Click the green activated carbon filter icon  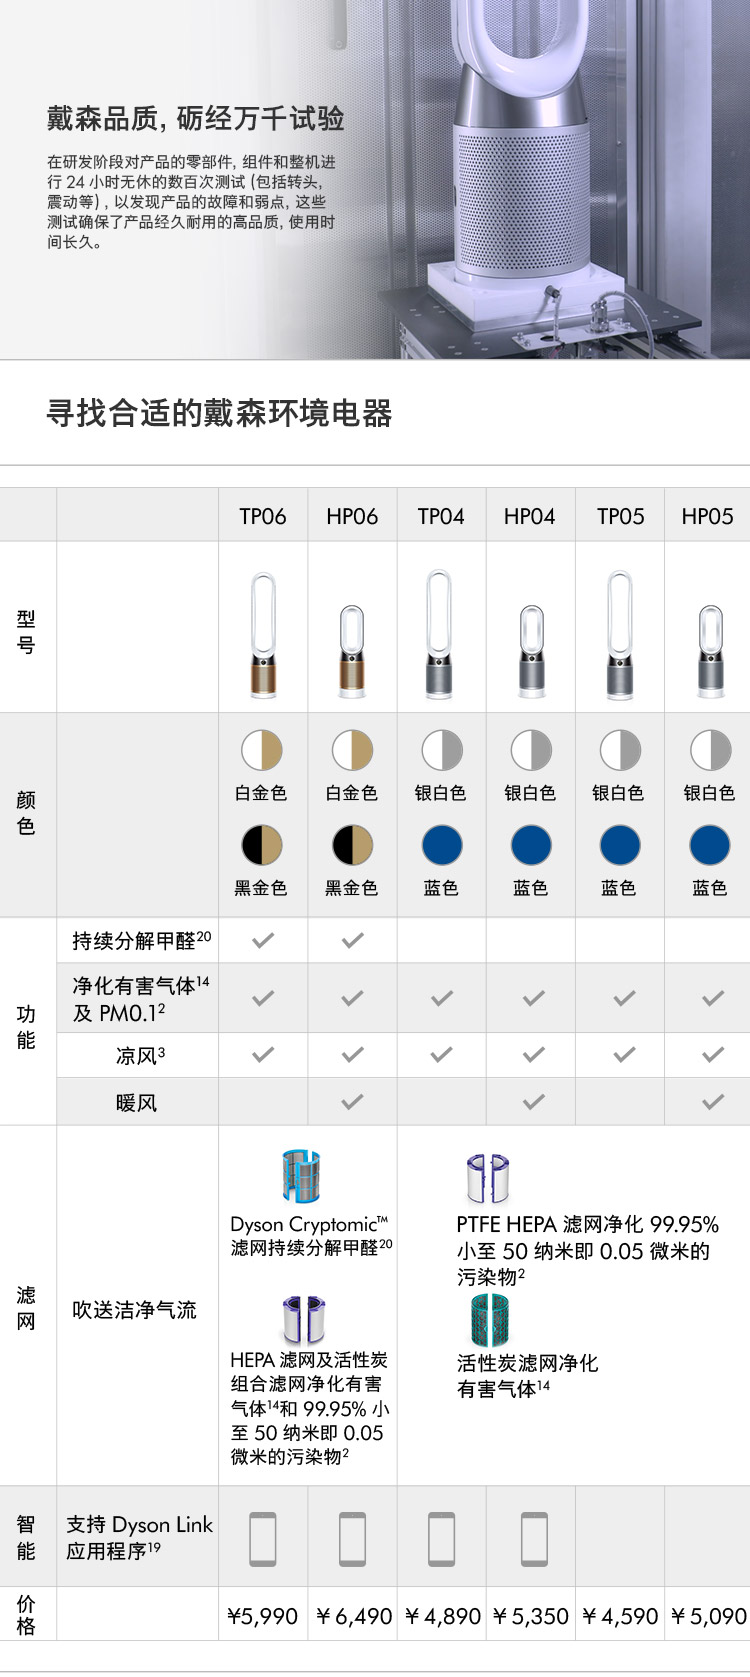pyautogui.click(x=490, y=1320)
